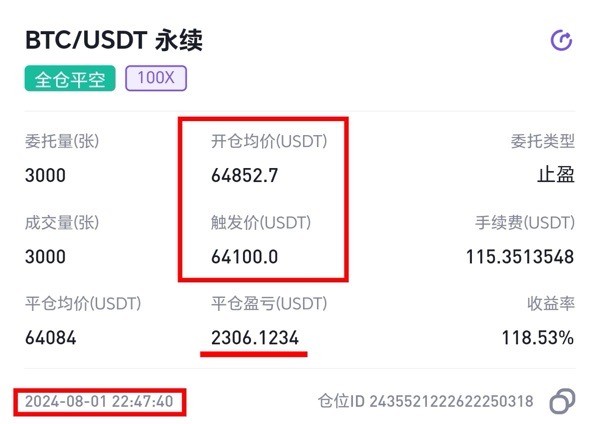The height and width of the screenshot is (424, 600).
Task: Tap the 全仓平空 green tag
Action: pyautogui.click(x=70, y=78)
